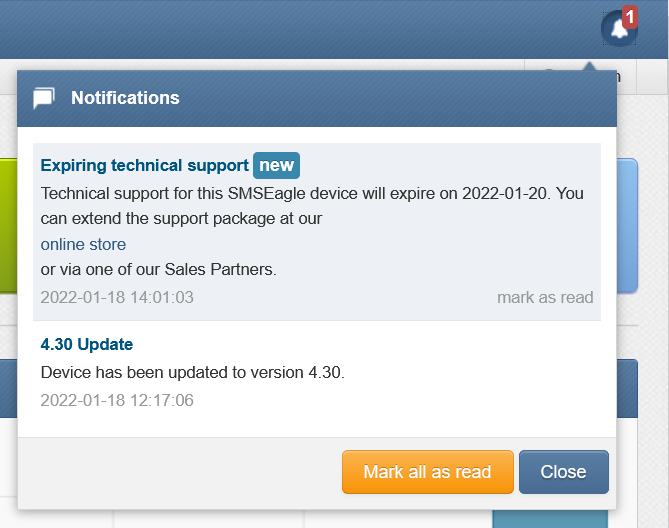The width and height of the screenshot is (669, 528).
Task: Click the green tile behind the popup
Action: click(9, 226)
